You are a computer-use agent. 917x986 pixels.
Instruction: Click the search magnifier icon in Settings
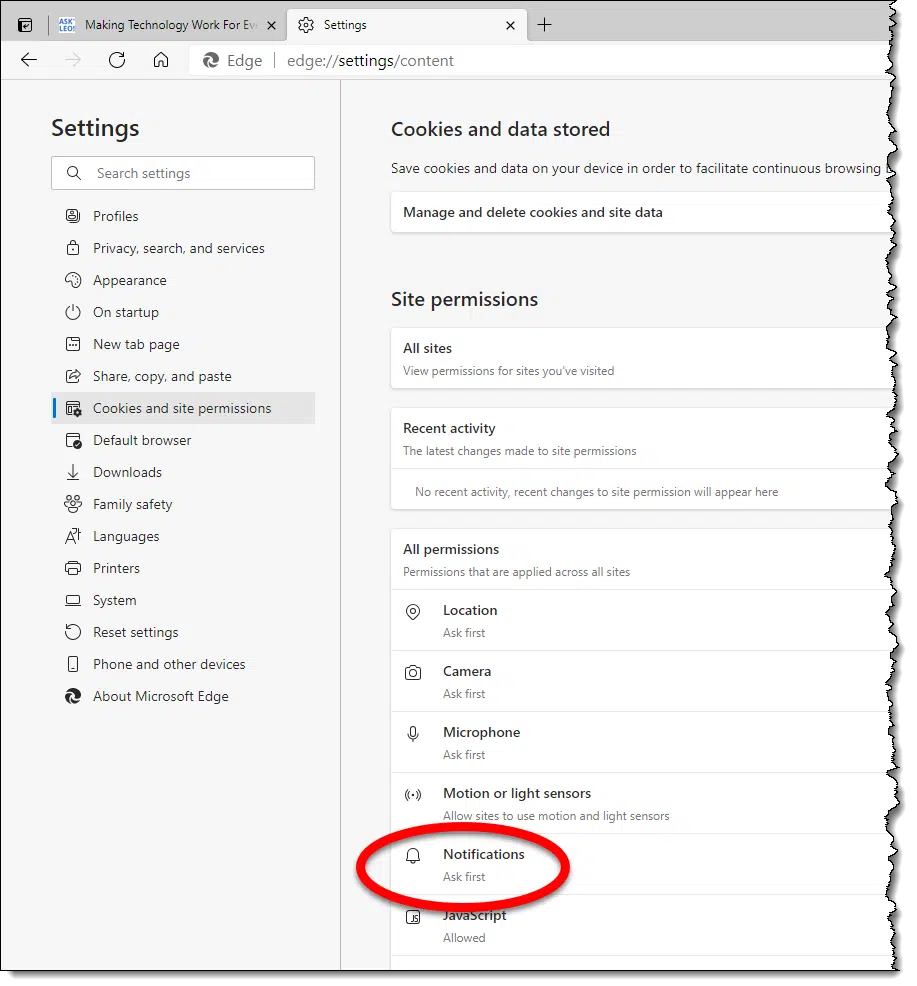74,173
